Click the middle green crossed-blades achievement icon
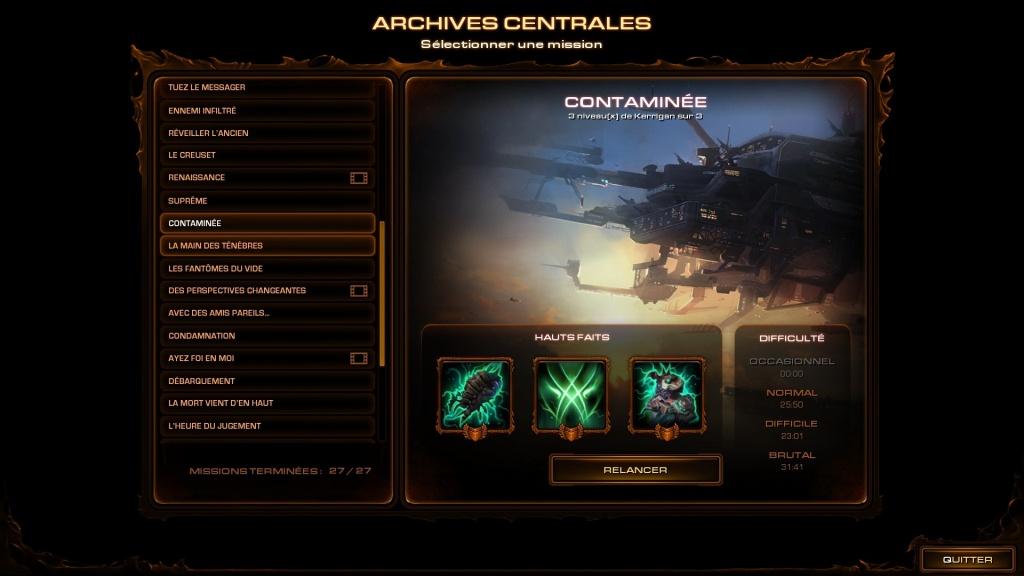 tap(571, 396)
